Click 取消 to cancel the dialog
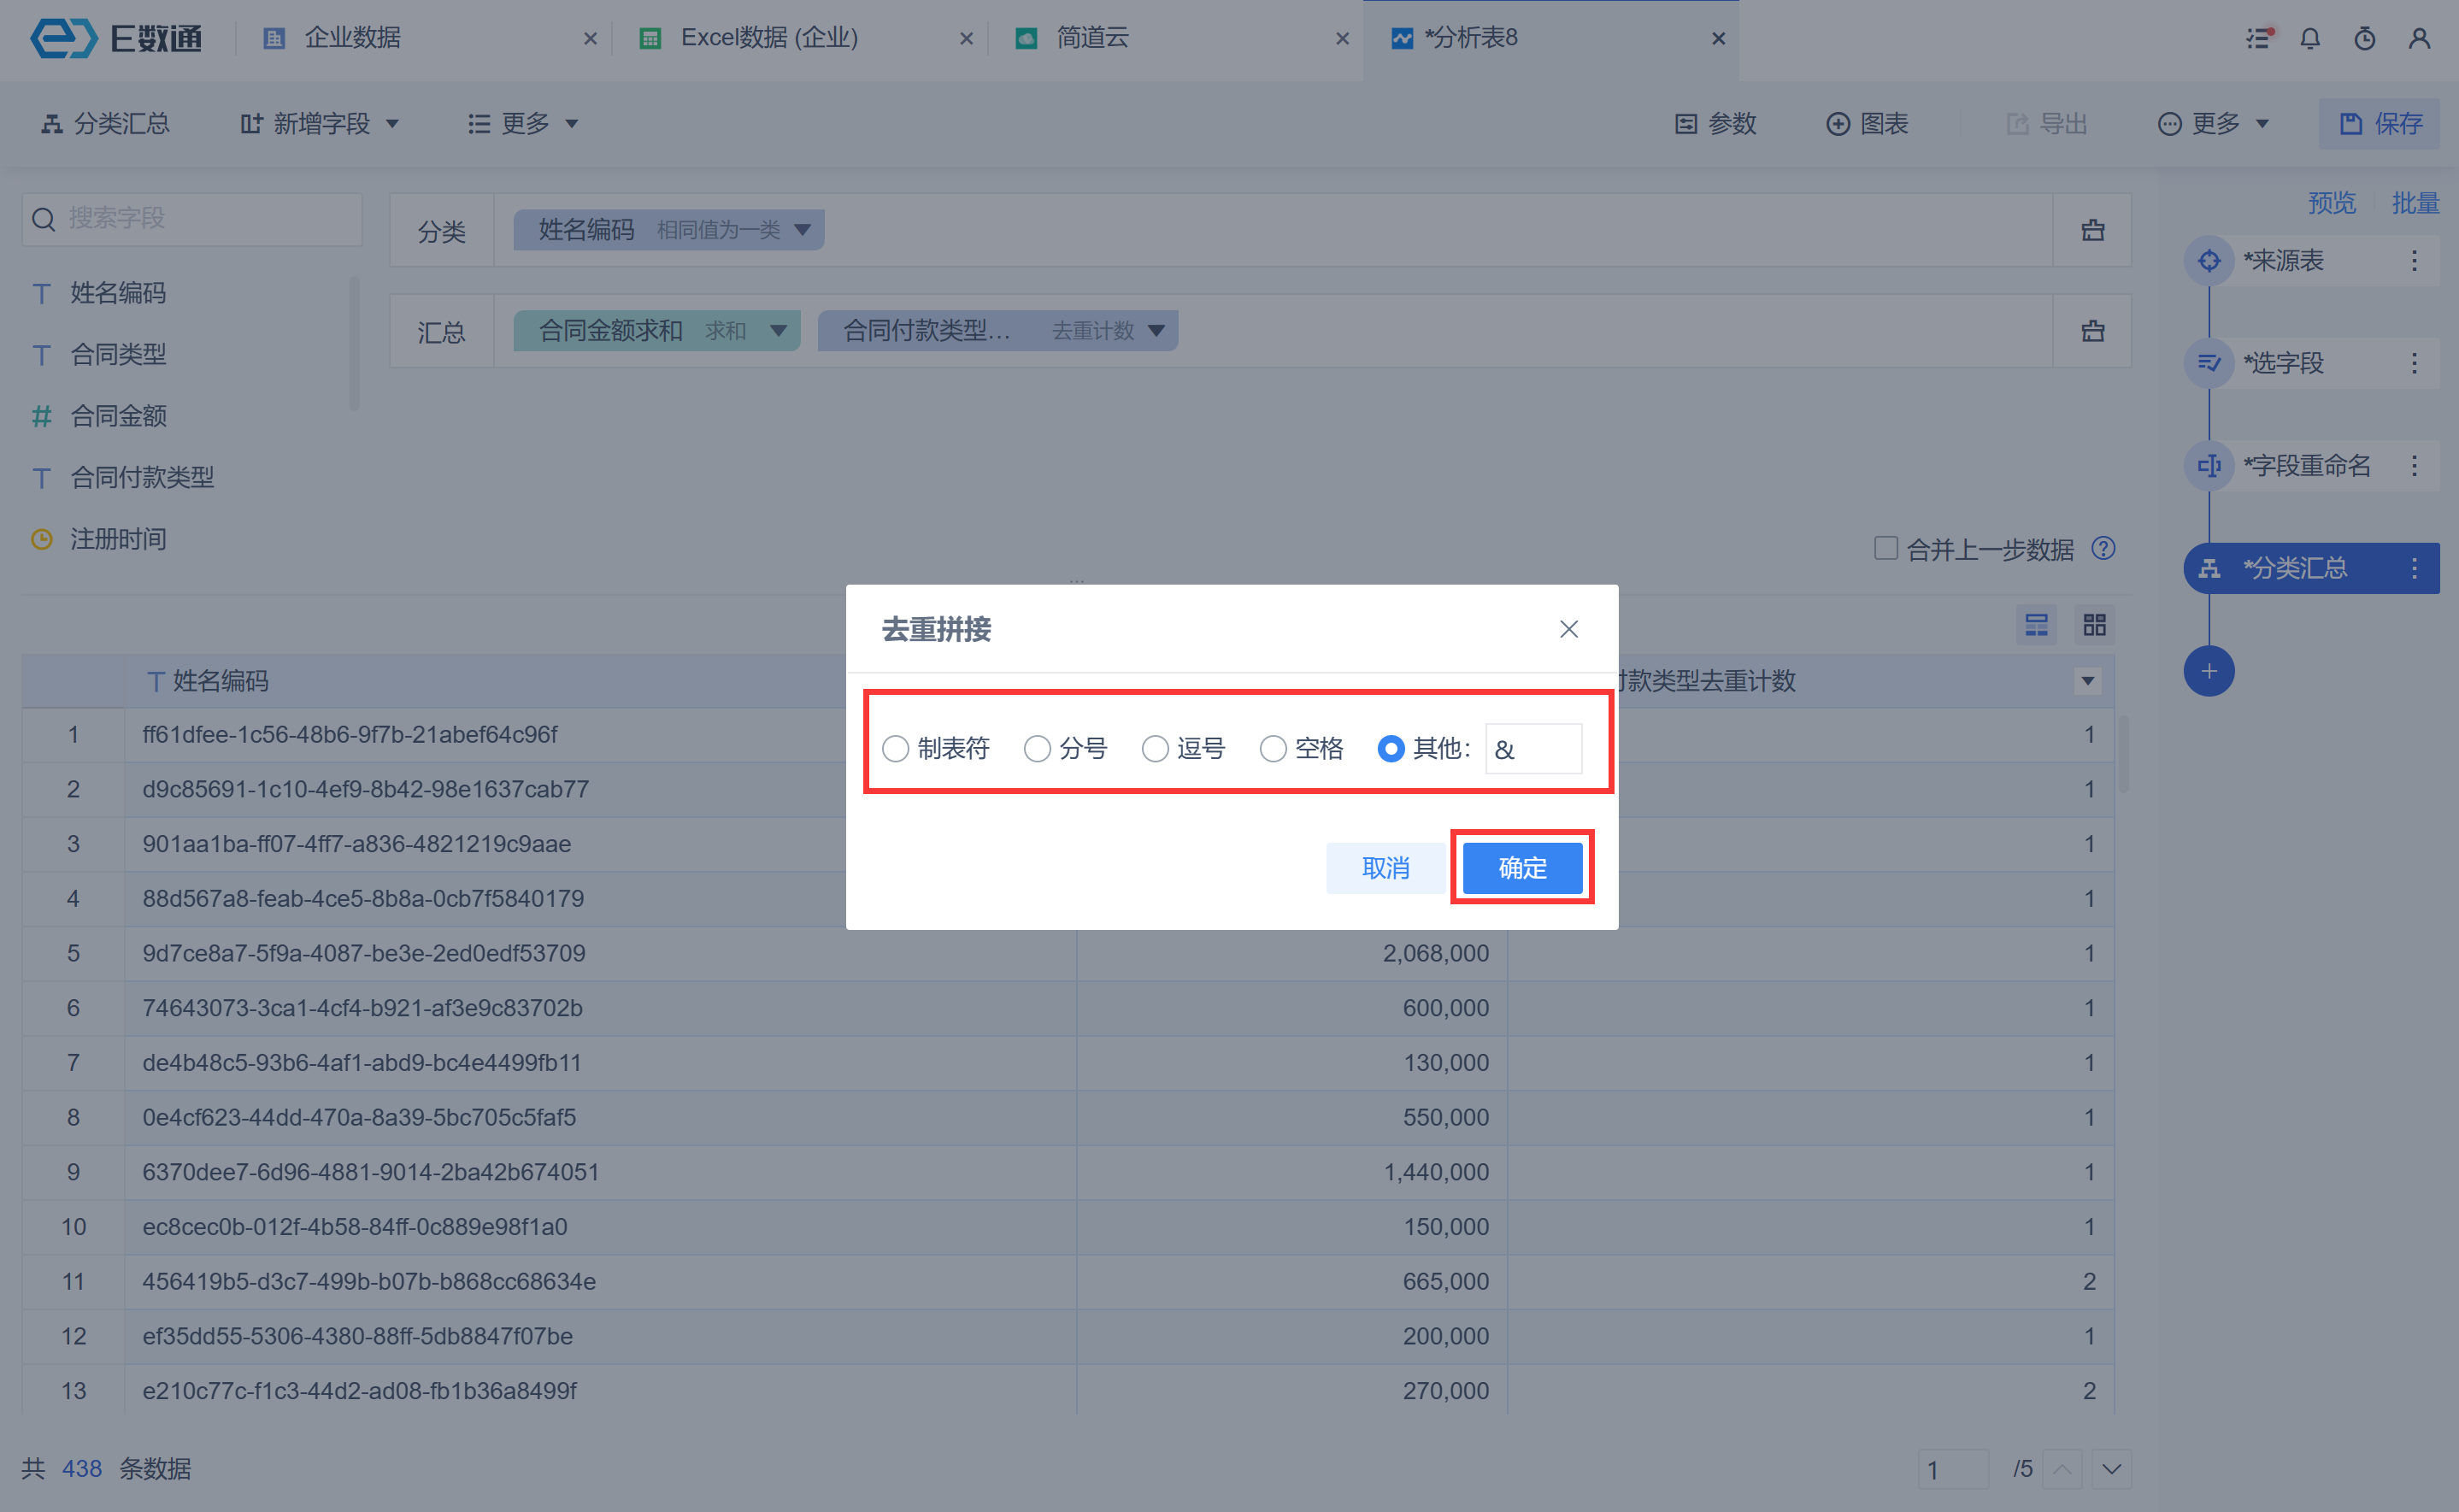The width and height of the screenshot is (2459, 1512). 1385,868
